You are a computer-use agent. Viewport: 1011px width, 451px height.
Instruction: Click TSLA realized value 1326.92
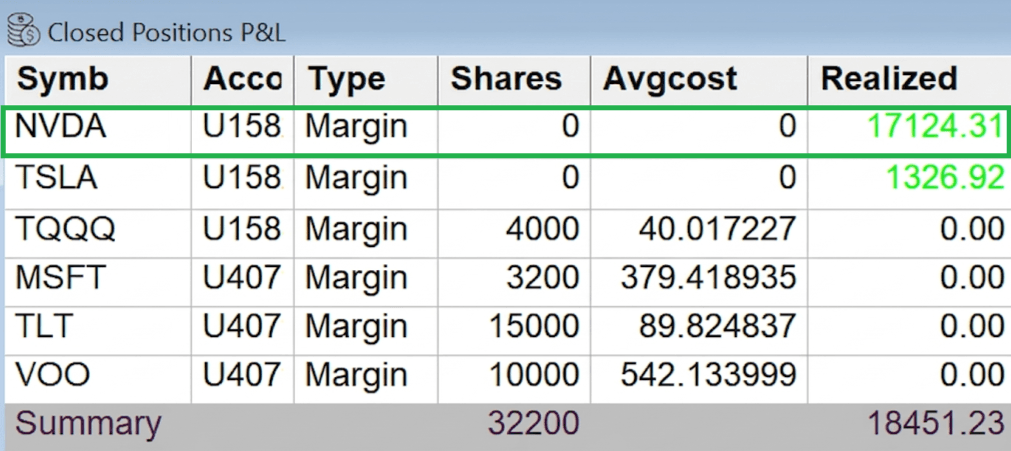pos(945,179)
